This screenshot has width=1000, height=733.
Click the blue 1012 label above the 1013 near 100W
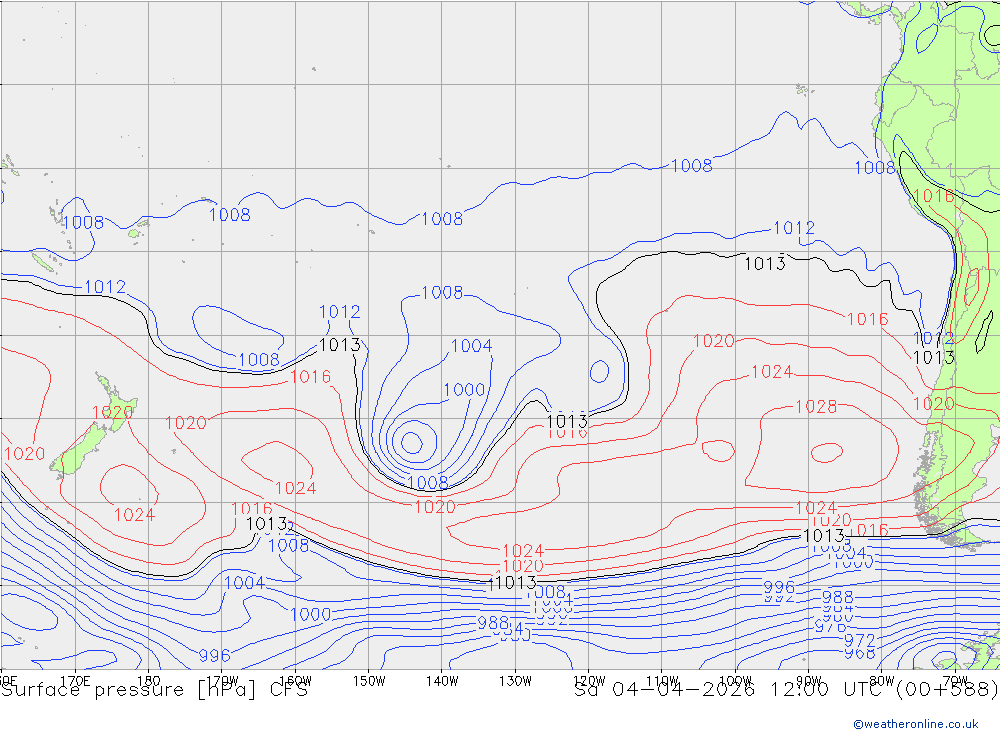tap(793, 228)
